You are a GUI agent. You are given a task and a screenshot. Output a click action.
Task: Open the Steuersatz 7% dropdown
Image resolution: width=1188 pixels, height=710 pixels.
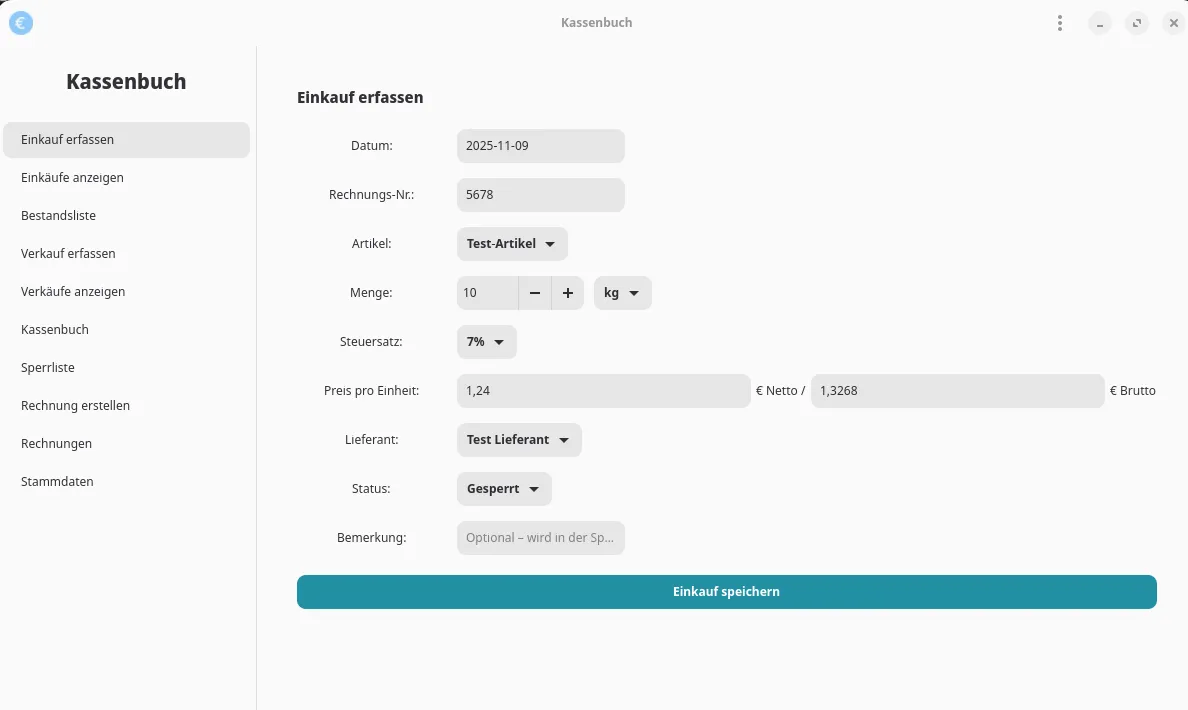tap(487, 342)
